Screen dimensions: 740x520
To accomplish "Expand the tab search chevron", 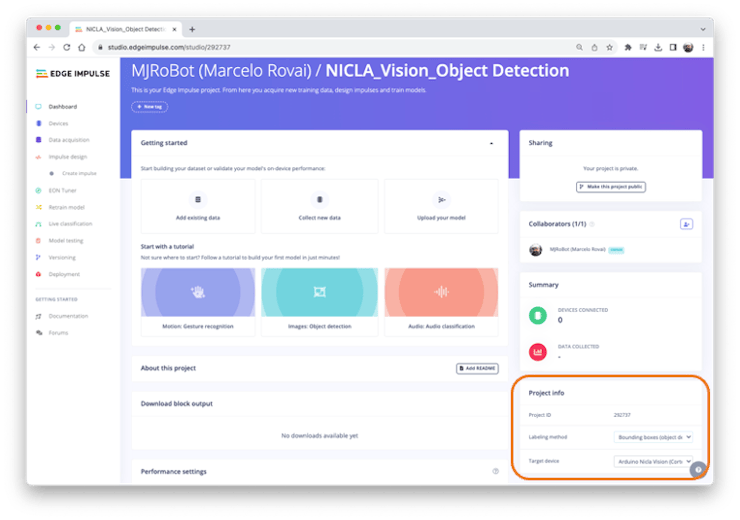I will click(703, 30).
